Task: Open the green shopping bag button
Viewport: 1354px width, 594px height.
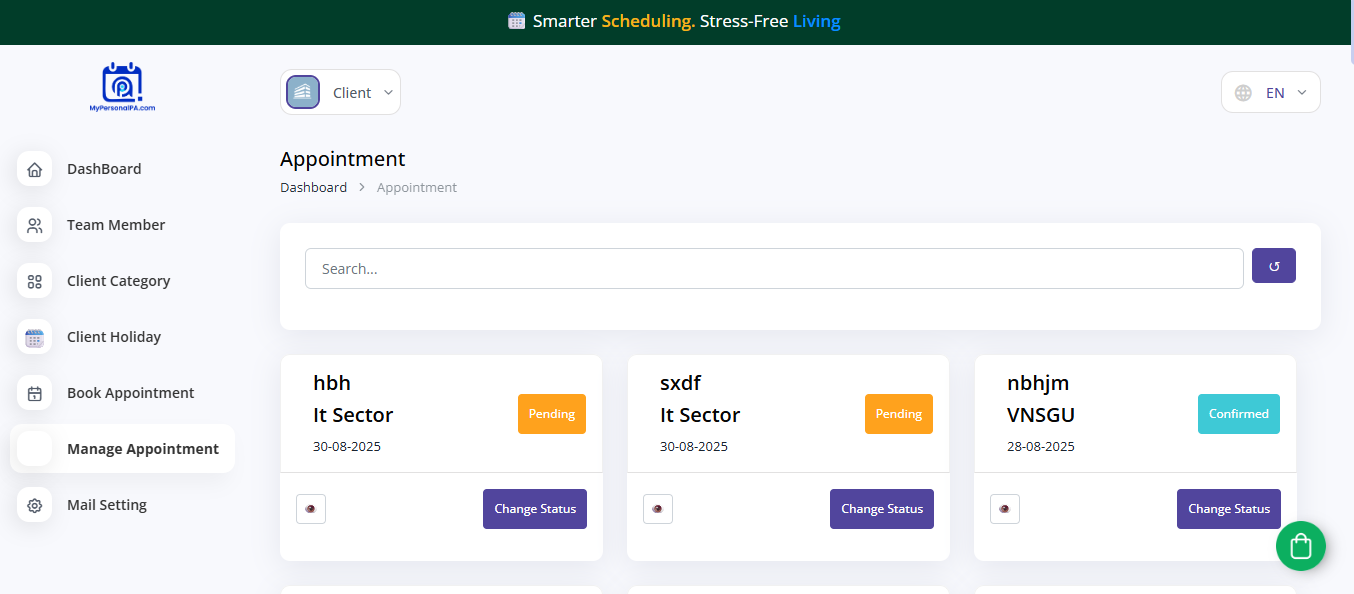Action: (1300, 546)
